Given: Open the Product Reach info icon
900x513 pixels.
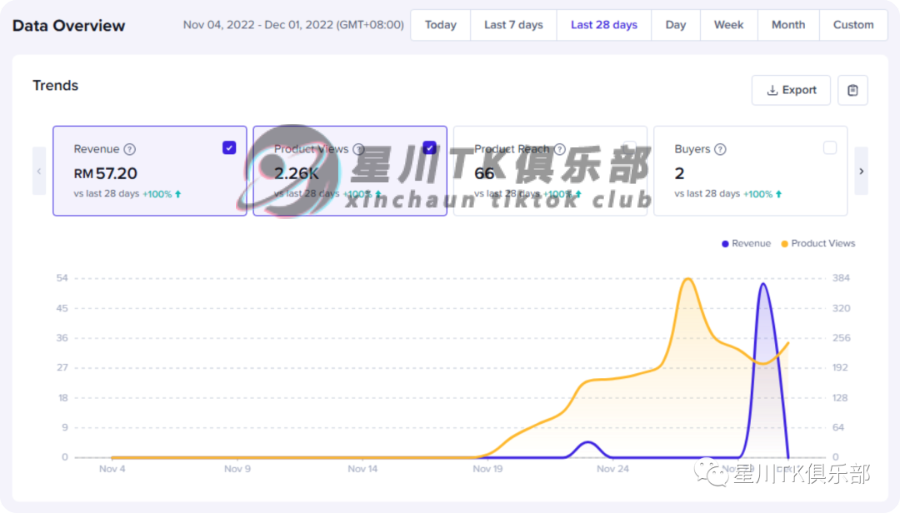Looking at the screenshot, I should (560, 149).
